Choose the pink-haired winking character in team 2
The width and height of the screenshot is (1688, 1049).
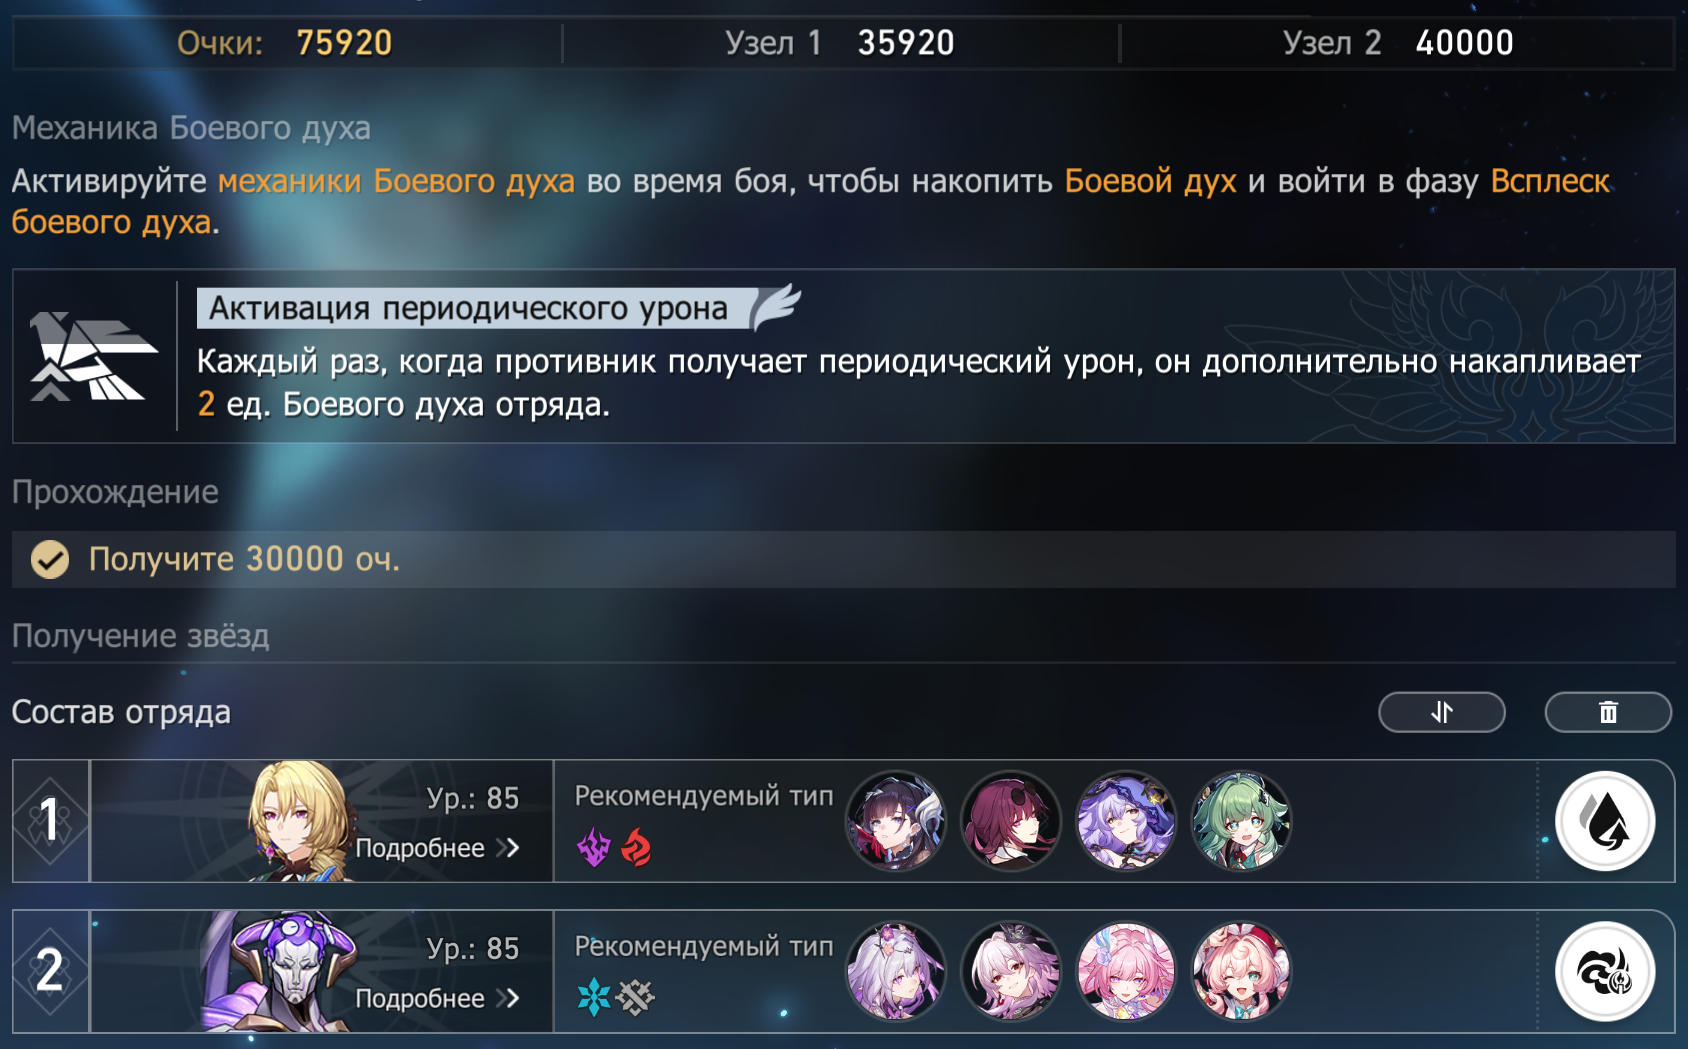[x=1241, y=971]
